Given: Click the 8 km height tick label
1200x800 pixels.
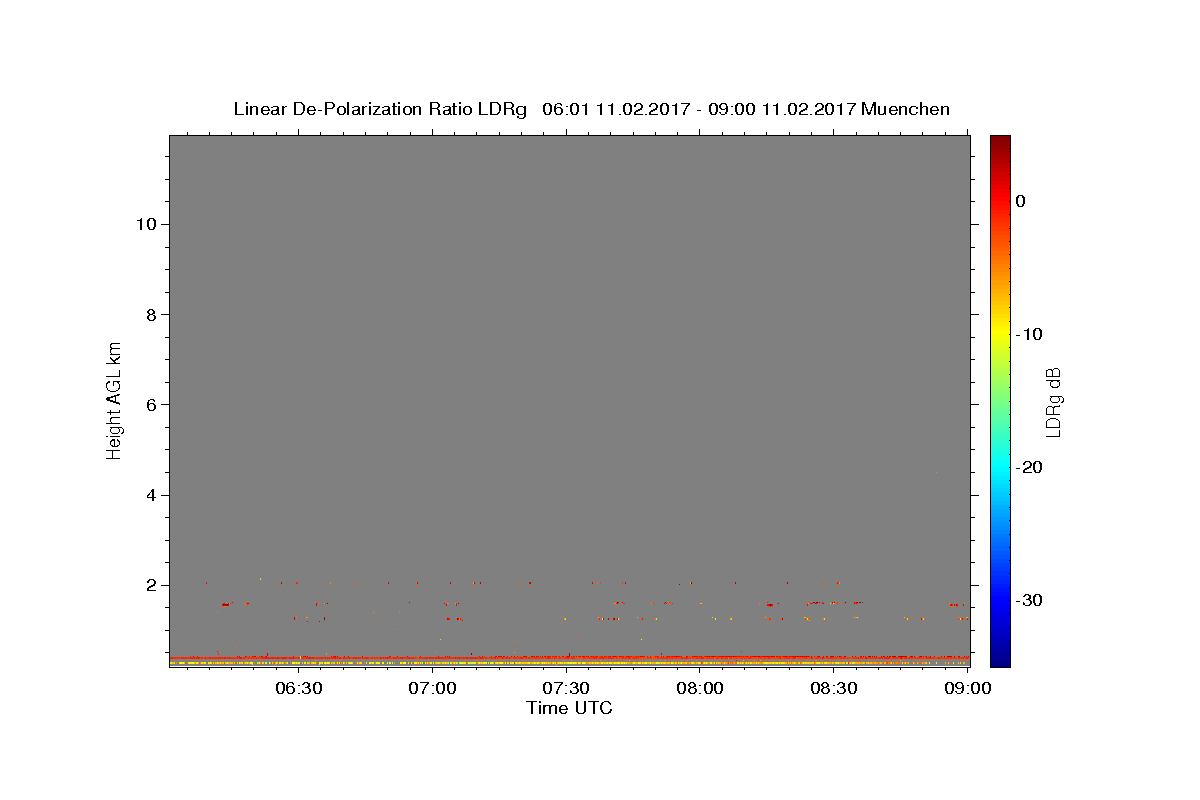Looking at the screenshot, I should pos(150,314).
